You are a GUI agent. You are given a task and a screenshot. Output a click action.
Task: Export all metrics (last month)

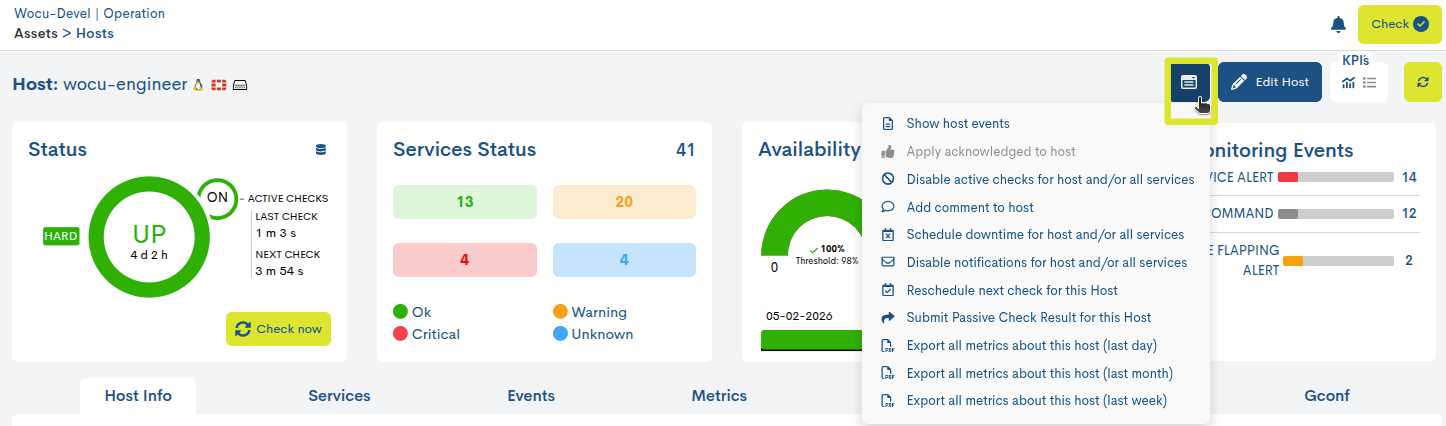pos(1039,373)
